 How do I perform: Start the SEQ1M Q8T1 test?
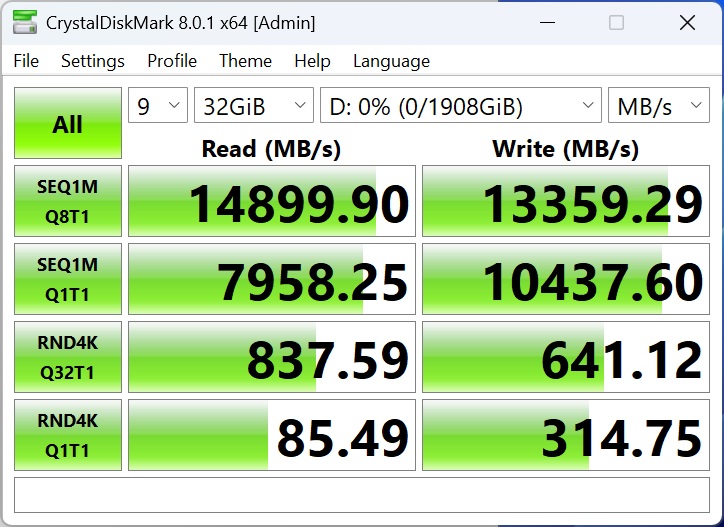point(68,201)
